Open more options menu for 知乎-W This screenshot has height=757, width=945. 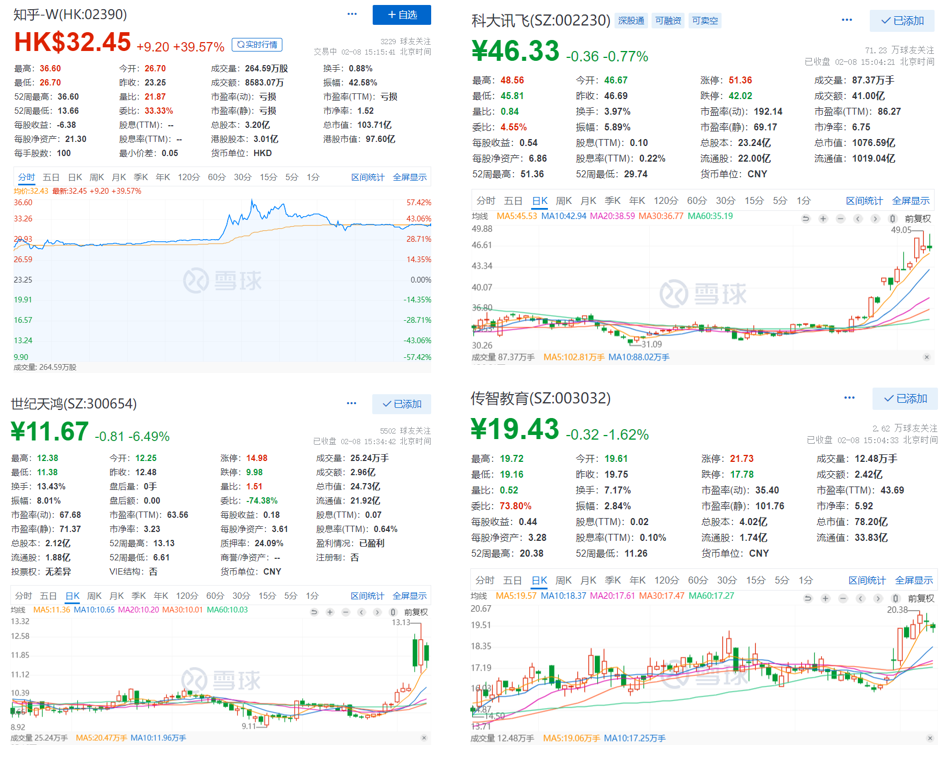click(352, 14)
